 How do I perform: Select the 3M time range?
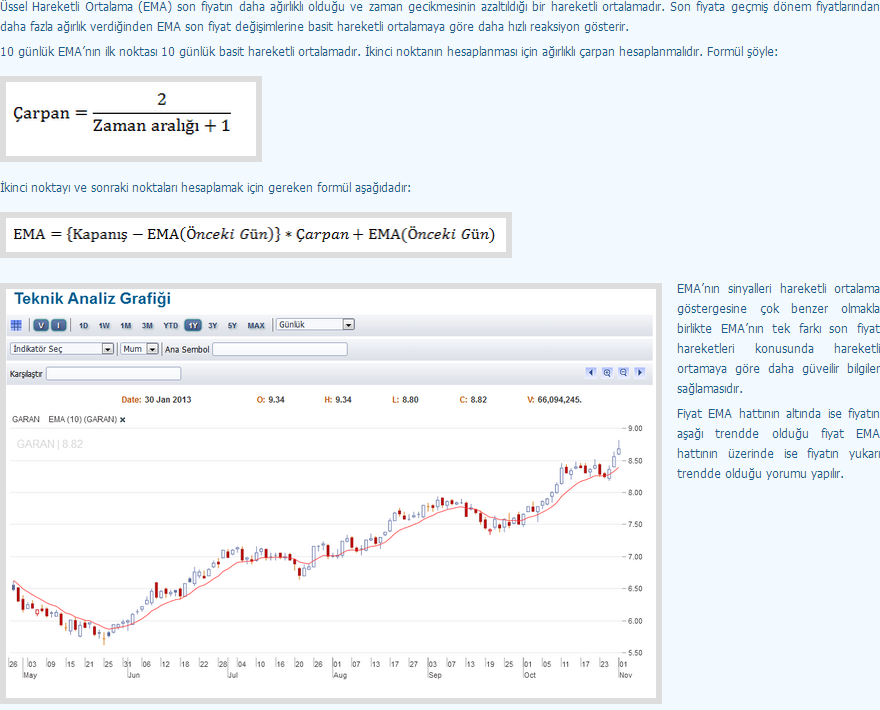(x=147, y=326)
